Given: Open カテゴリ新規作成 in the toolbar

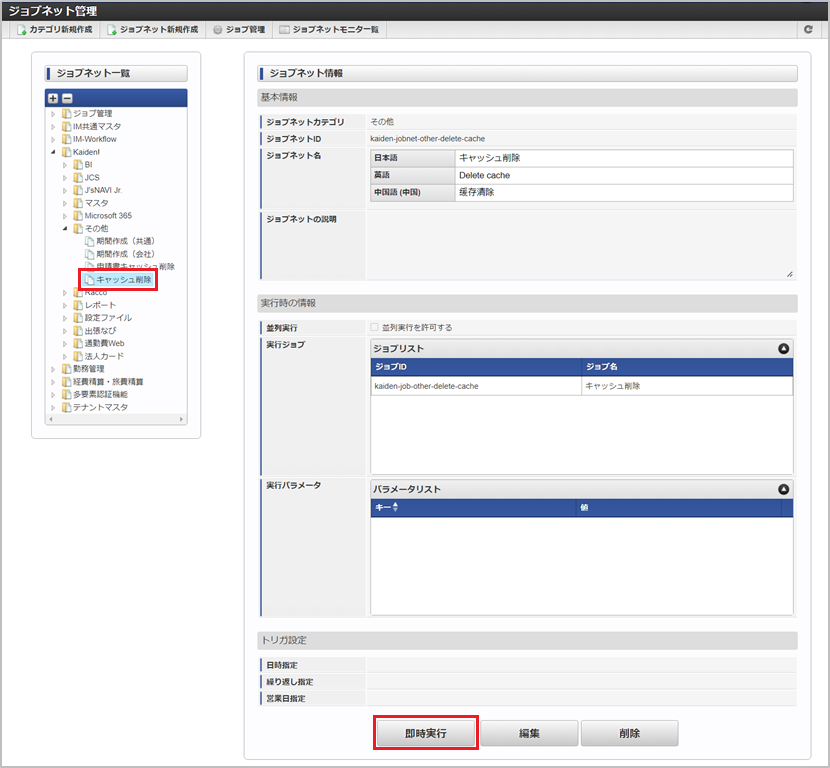Looking at the screenshot, I should (55, 30).
